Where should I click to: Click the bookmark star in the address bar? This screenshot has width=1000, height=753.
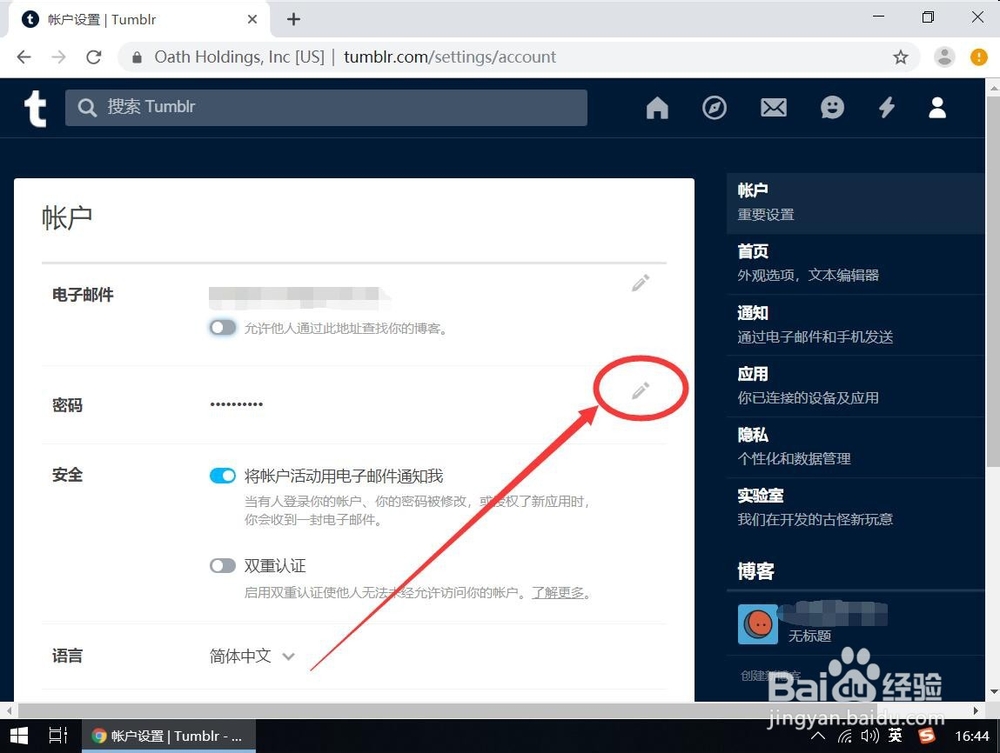tap(899, 57)
